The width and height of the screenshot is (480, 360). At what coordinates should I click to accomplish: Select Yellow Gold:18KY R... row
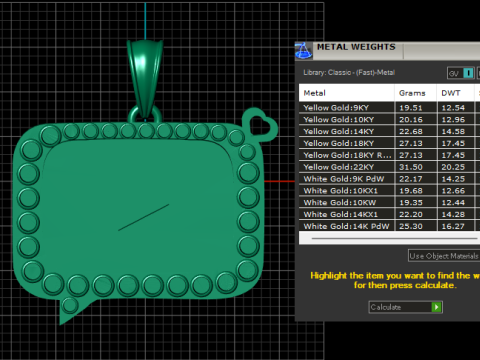389,155
